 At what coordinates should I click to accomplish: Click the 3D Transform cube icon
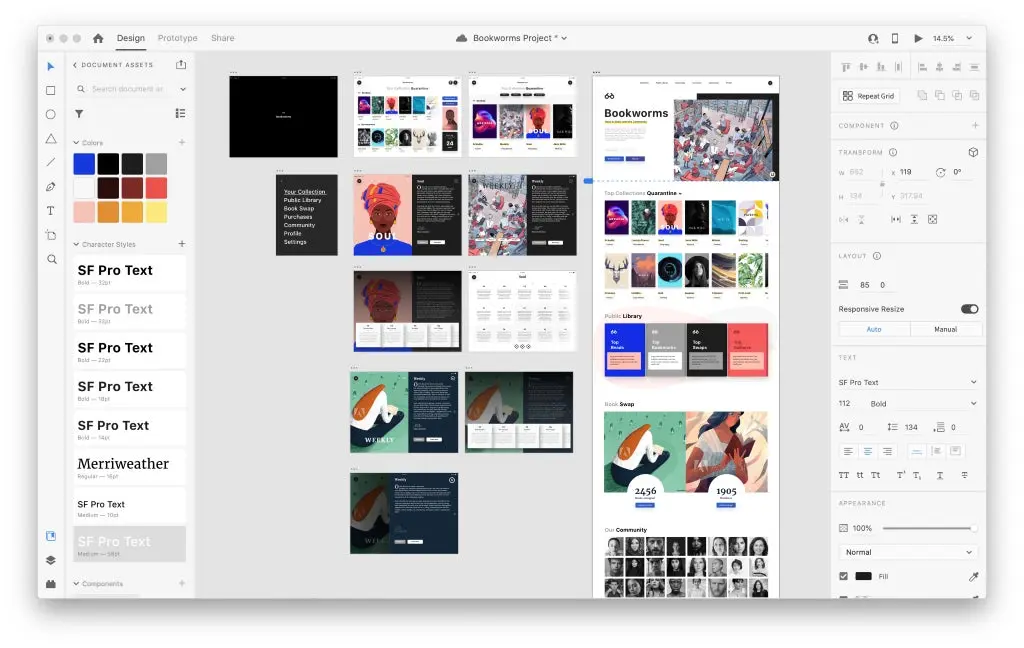tap(973, 152)
